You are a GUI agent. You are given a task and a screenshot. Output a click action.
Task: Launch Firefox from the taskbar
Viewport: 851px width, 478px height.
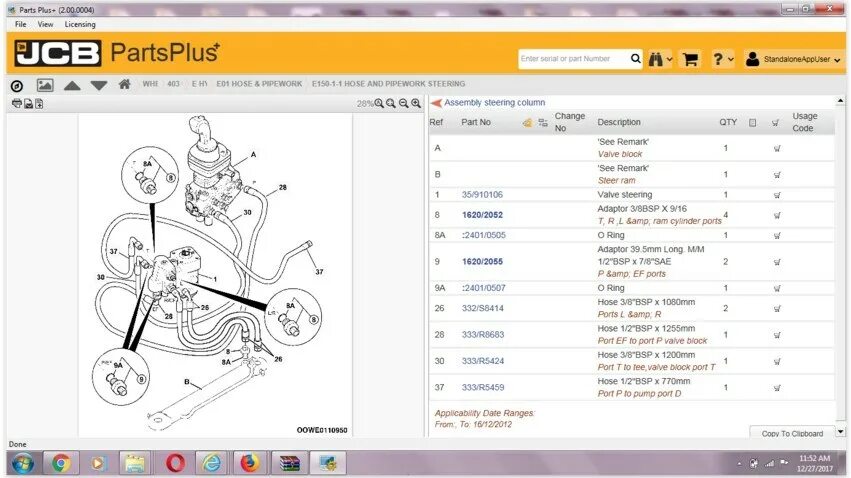click(x=249, y=463)
